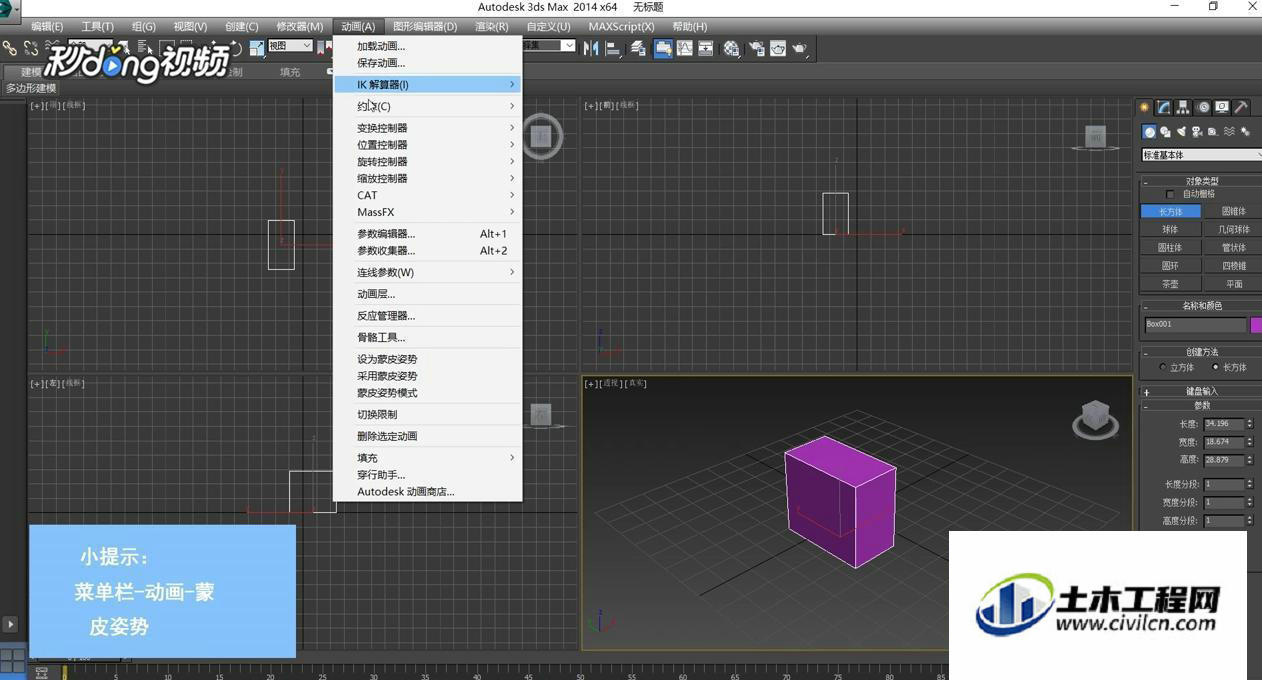The height and width of the screenshot is (680, 1262).
Task: Click the Render Setup icon
Action: click(x=757, y=47)
